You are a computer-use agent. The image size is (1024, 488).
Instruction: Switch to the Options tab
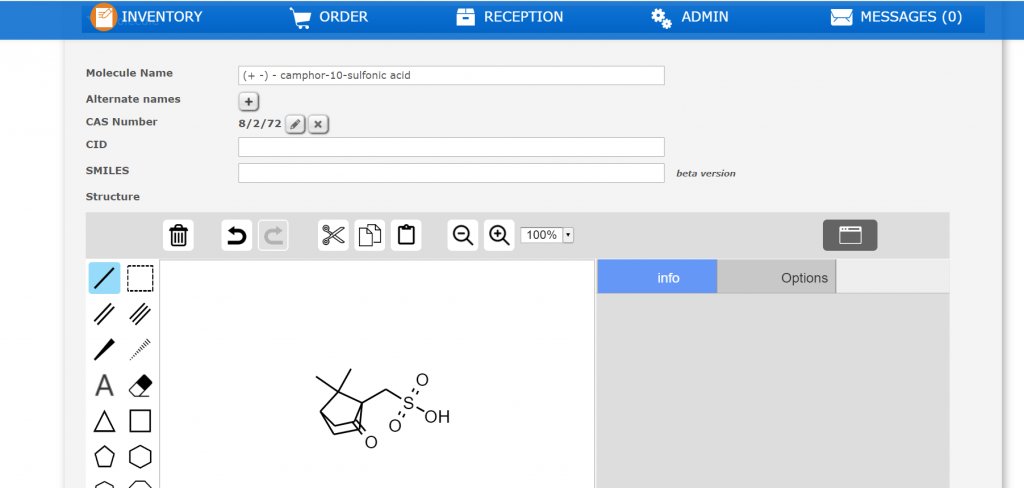coord(776,277)
